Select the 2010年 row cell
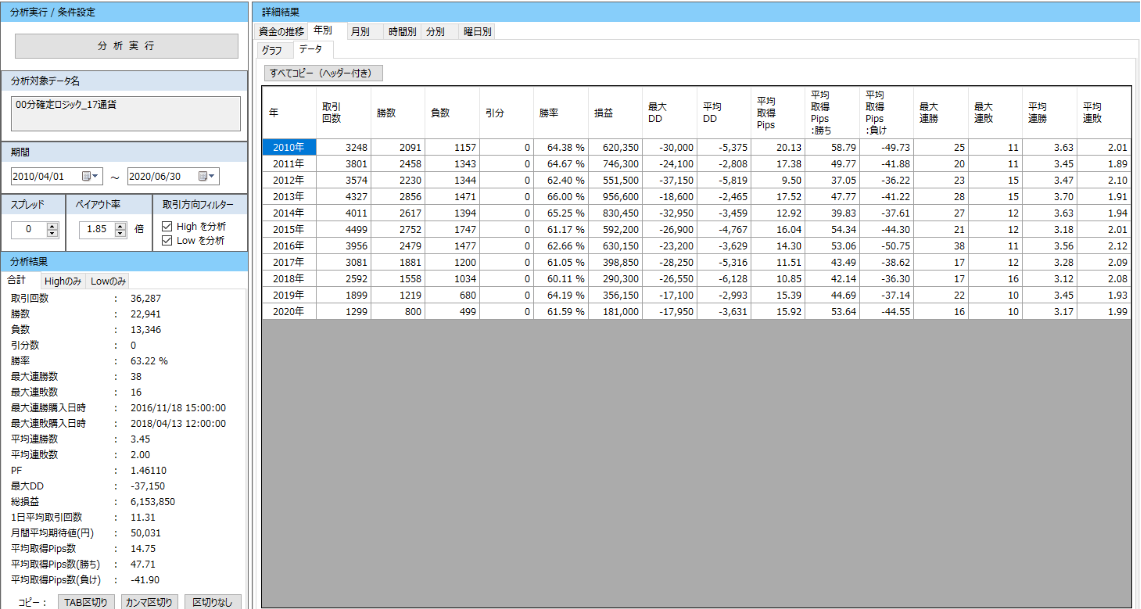 289,147
